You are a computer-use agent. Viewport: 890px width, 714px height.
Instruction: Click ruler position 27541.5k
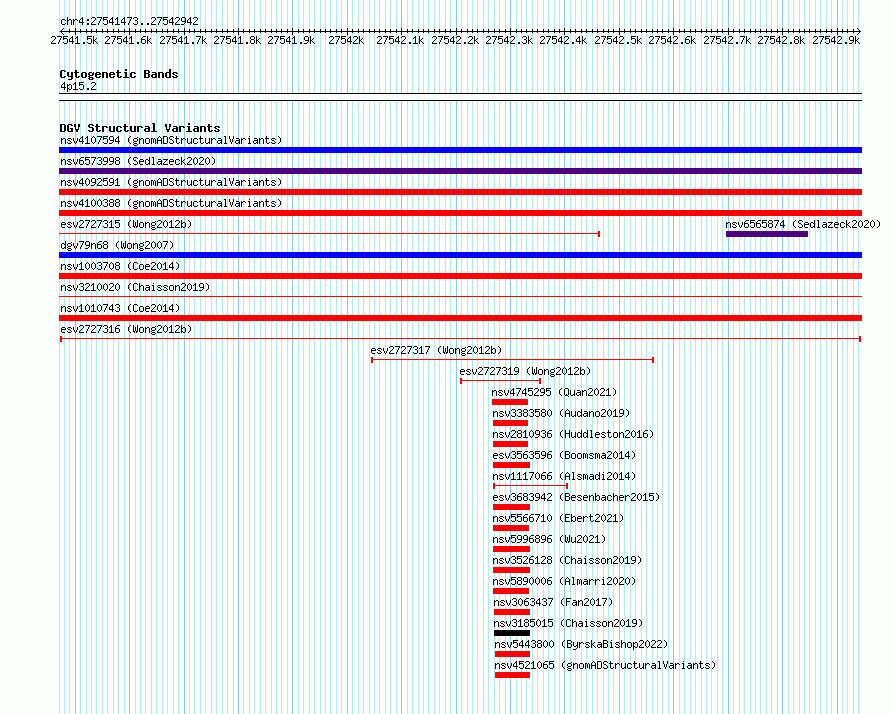click(74, 40)
